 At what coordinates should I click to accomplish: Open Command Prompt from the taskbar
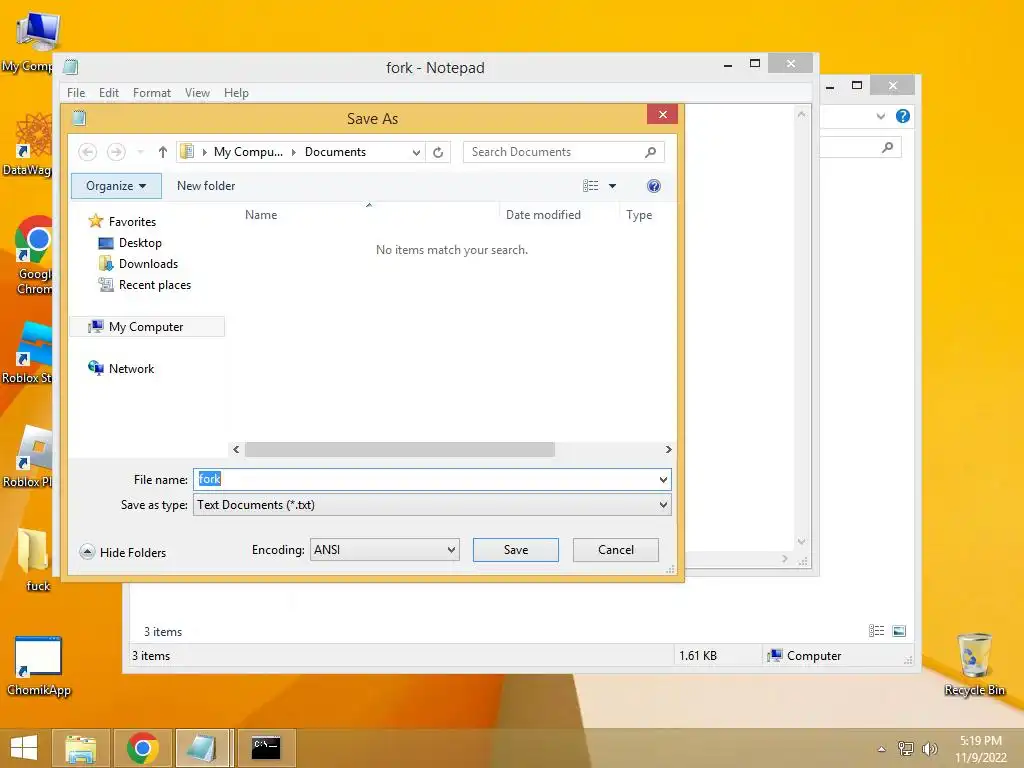click(266, 748)
